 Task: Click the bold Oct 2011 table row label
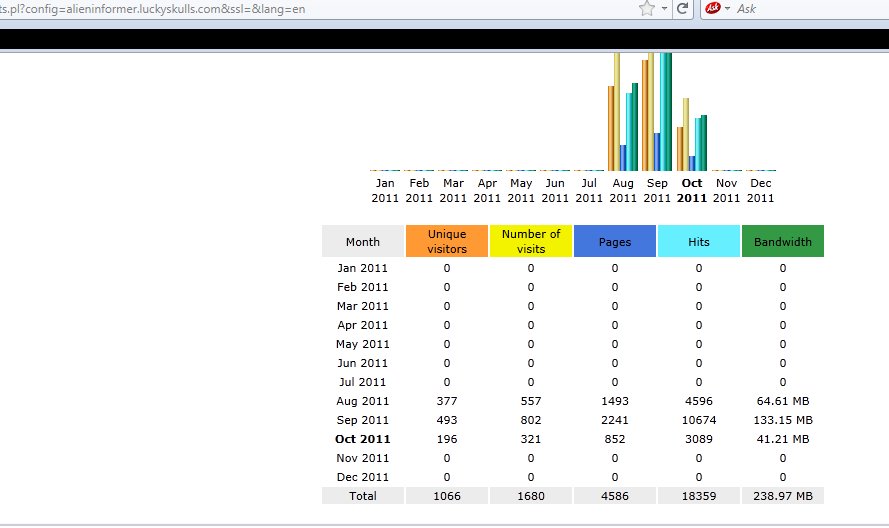[x=363, y=439]
